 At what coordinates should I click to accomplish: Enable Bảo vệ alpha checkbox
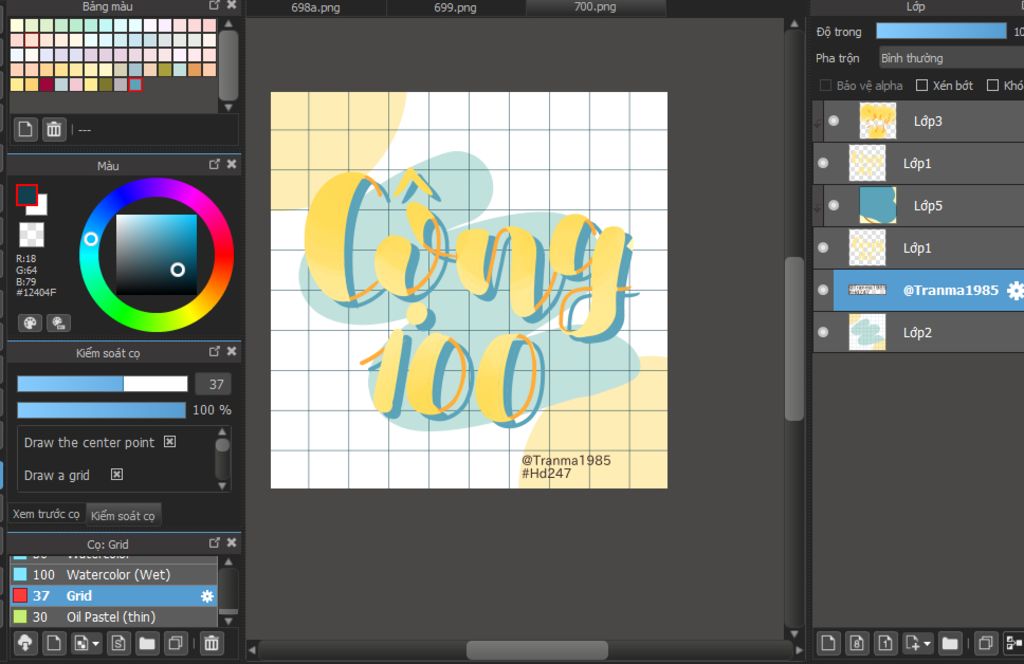pyautogui.click(x=825, y=86)
